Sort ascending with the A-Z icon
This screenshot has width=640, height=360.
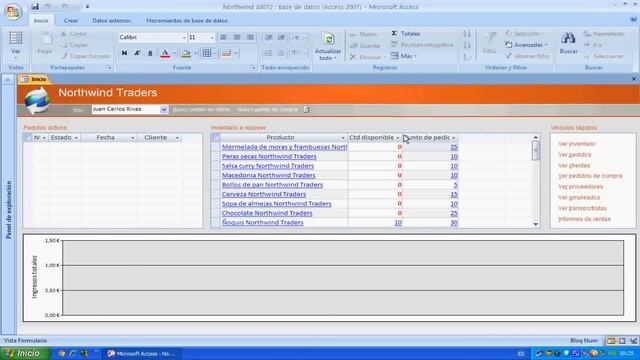click(467, 33)
